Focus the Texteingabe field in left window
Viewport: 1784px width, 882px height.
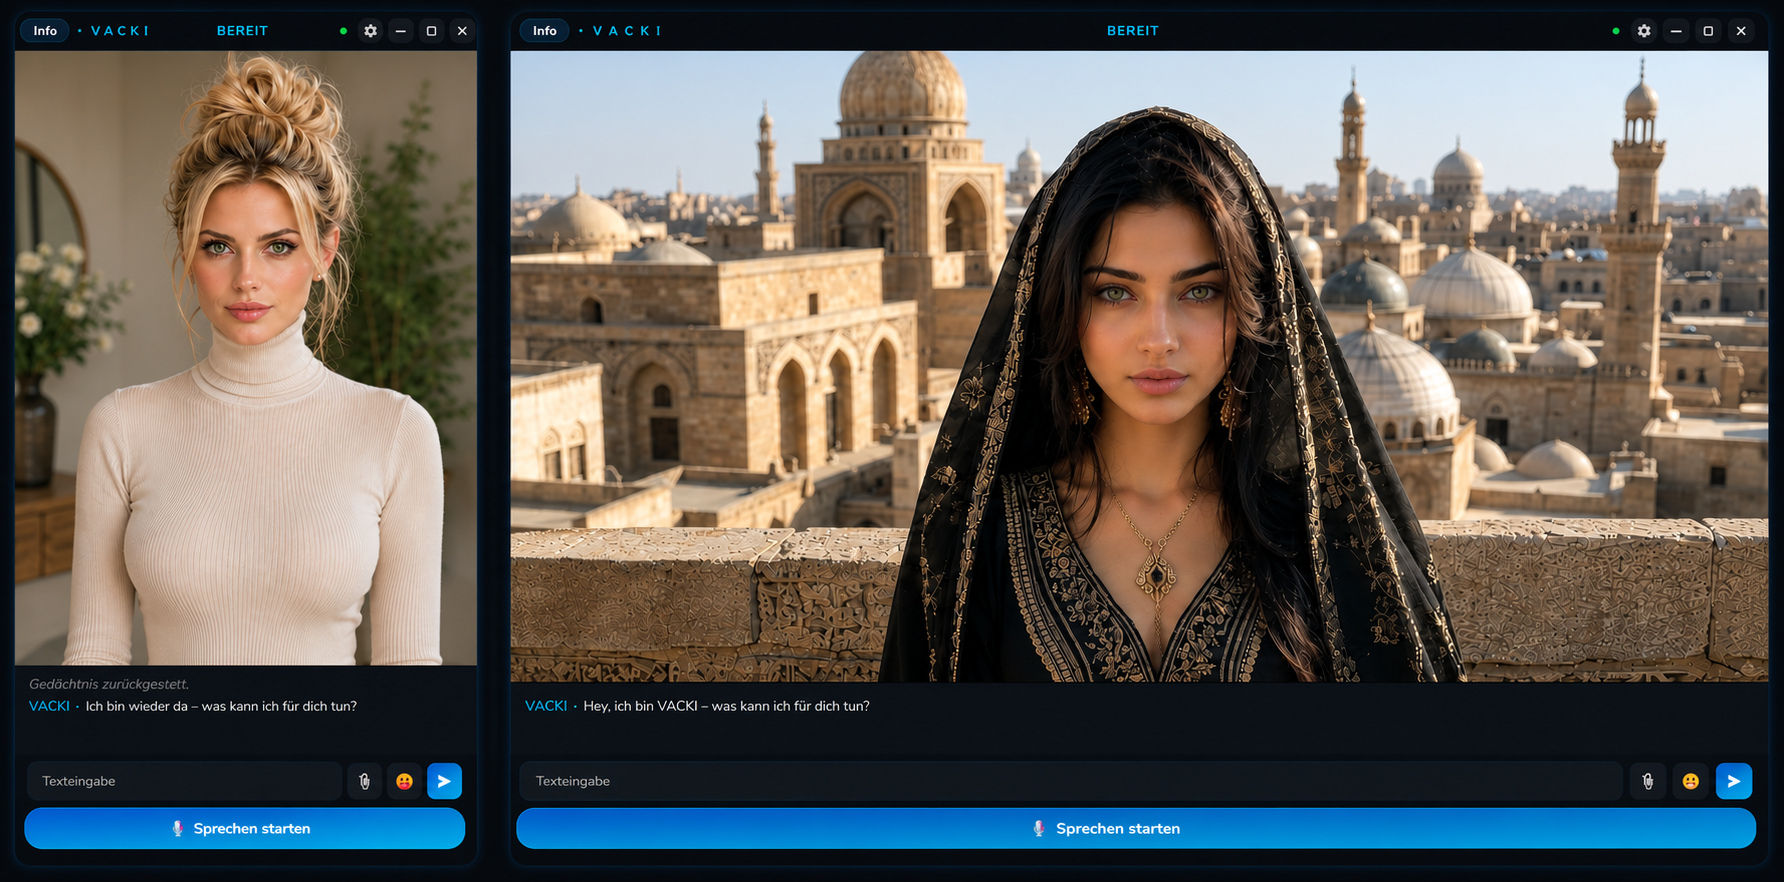tap(185, 781)
